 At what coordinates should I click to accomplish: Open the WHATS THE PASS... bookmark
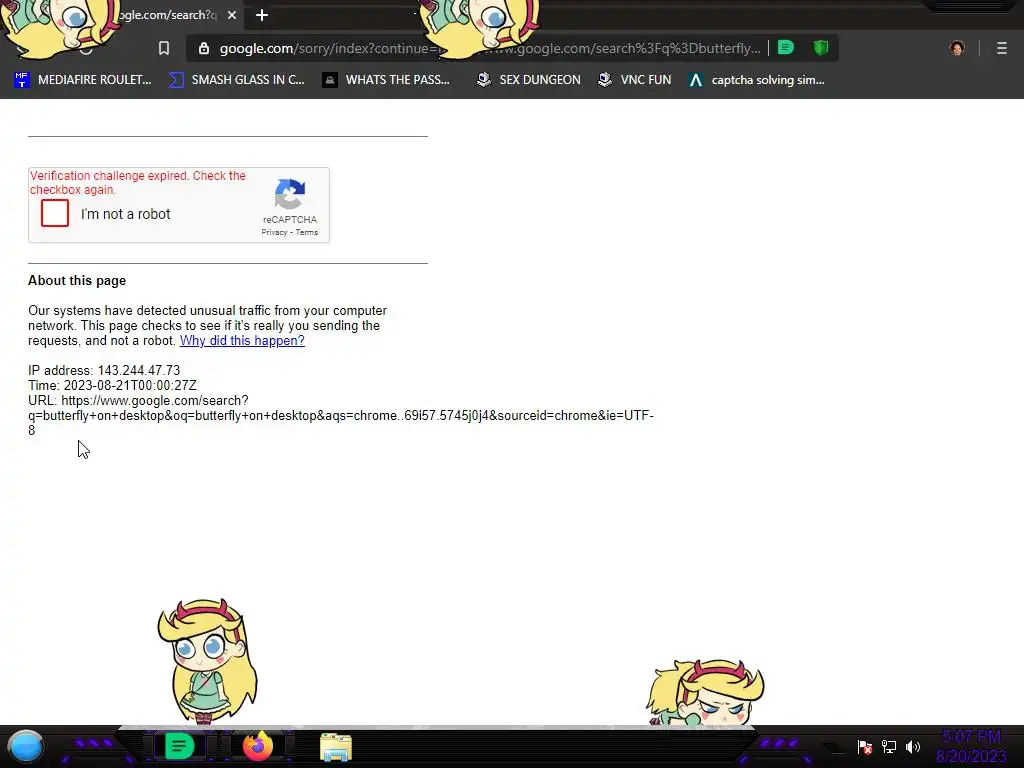[x=386, y=80]
